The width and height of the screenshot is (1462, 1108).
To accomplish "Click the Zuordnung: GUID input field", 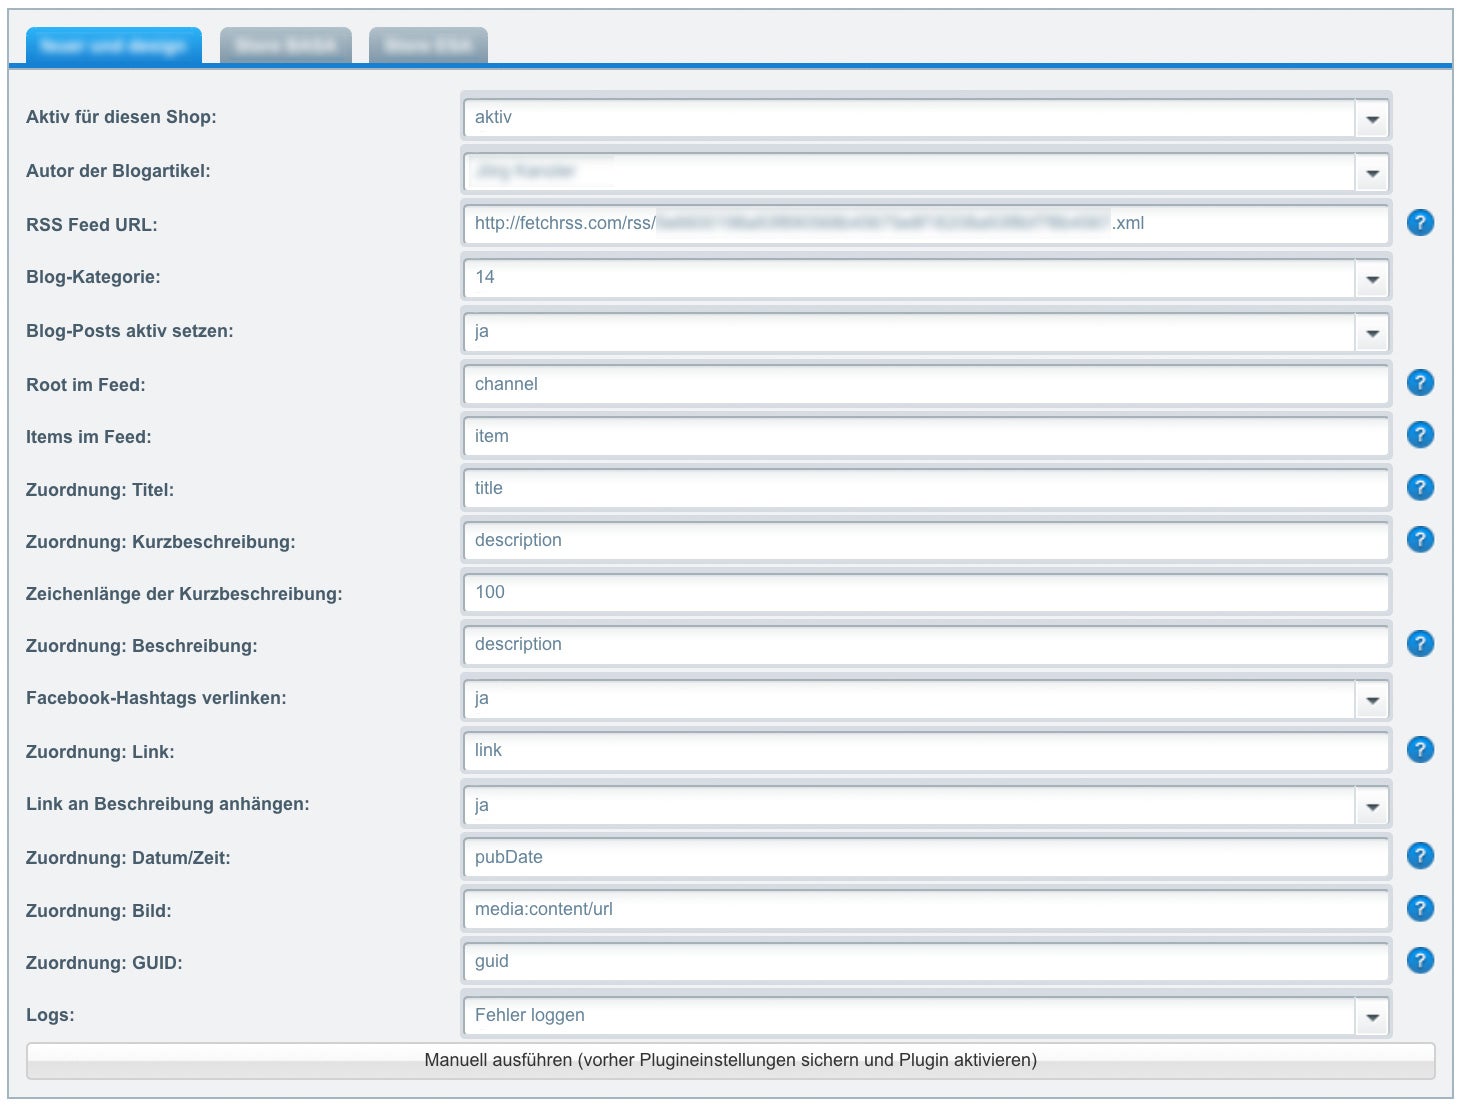I will point(926,961).
